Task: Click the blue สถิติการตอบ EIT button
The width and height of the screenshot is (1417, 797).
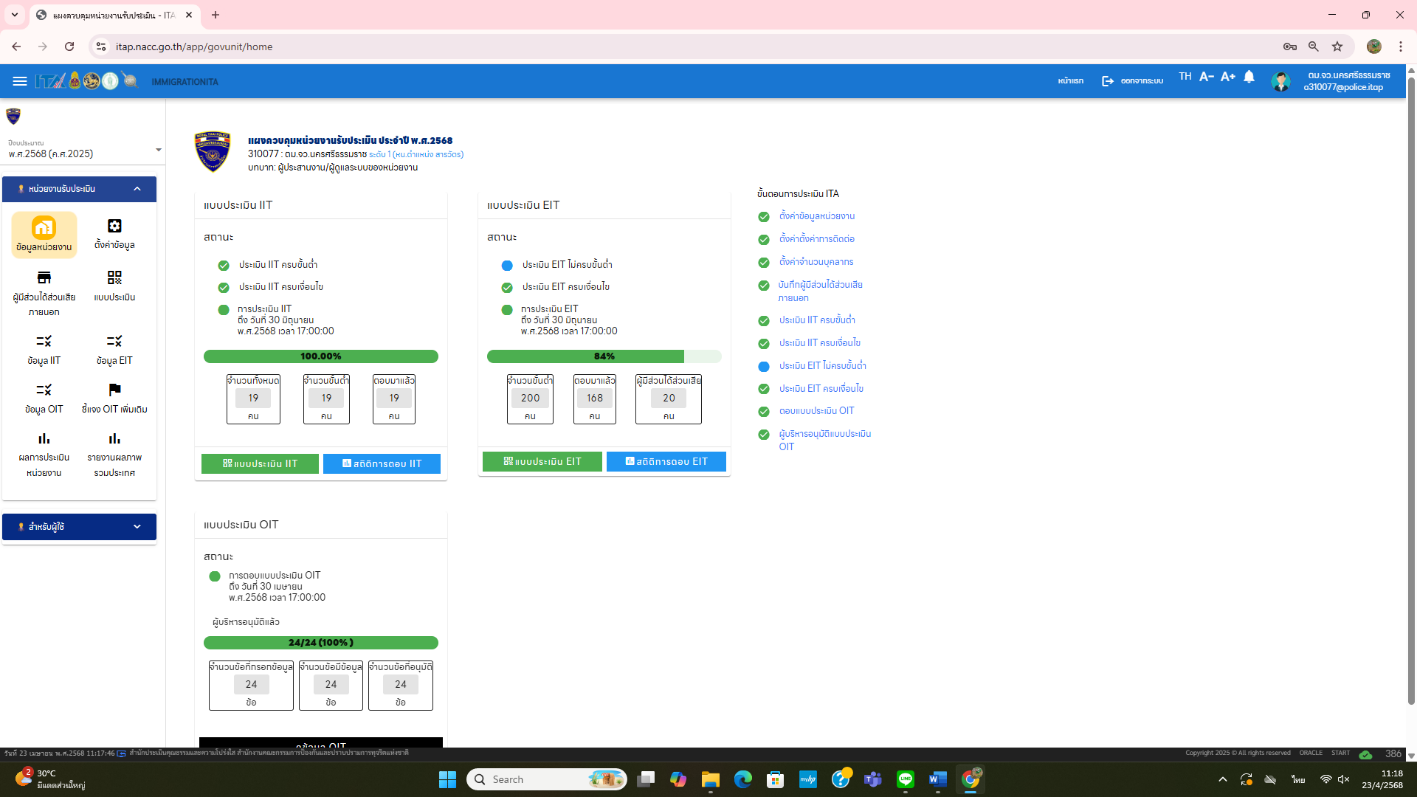Action: point(666,462)
